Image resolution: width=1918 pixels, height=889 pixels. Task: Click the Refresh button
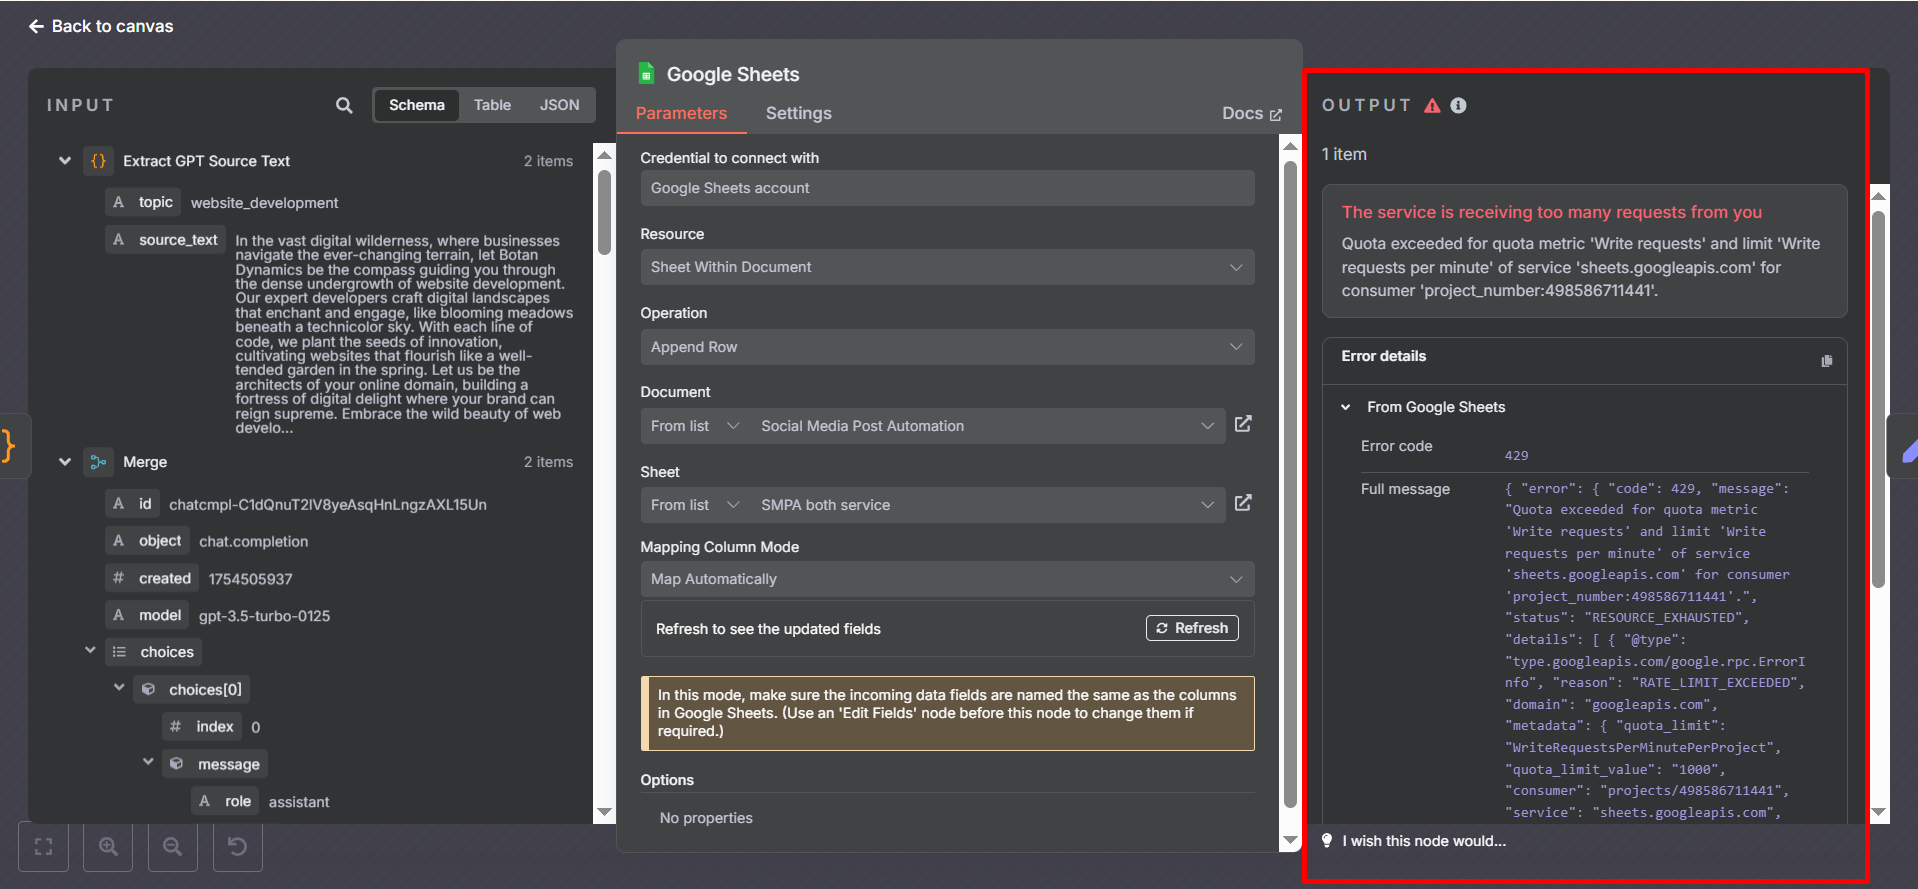1192,628
